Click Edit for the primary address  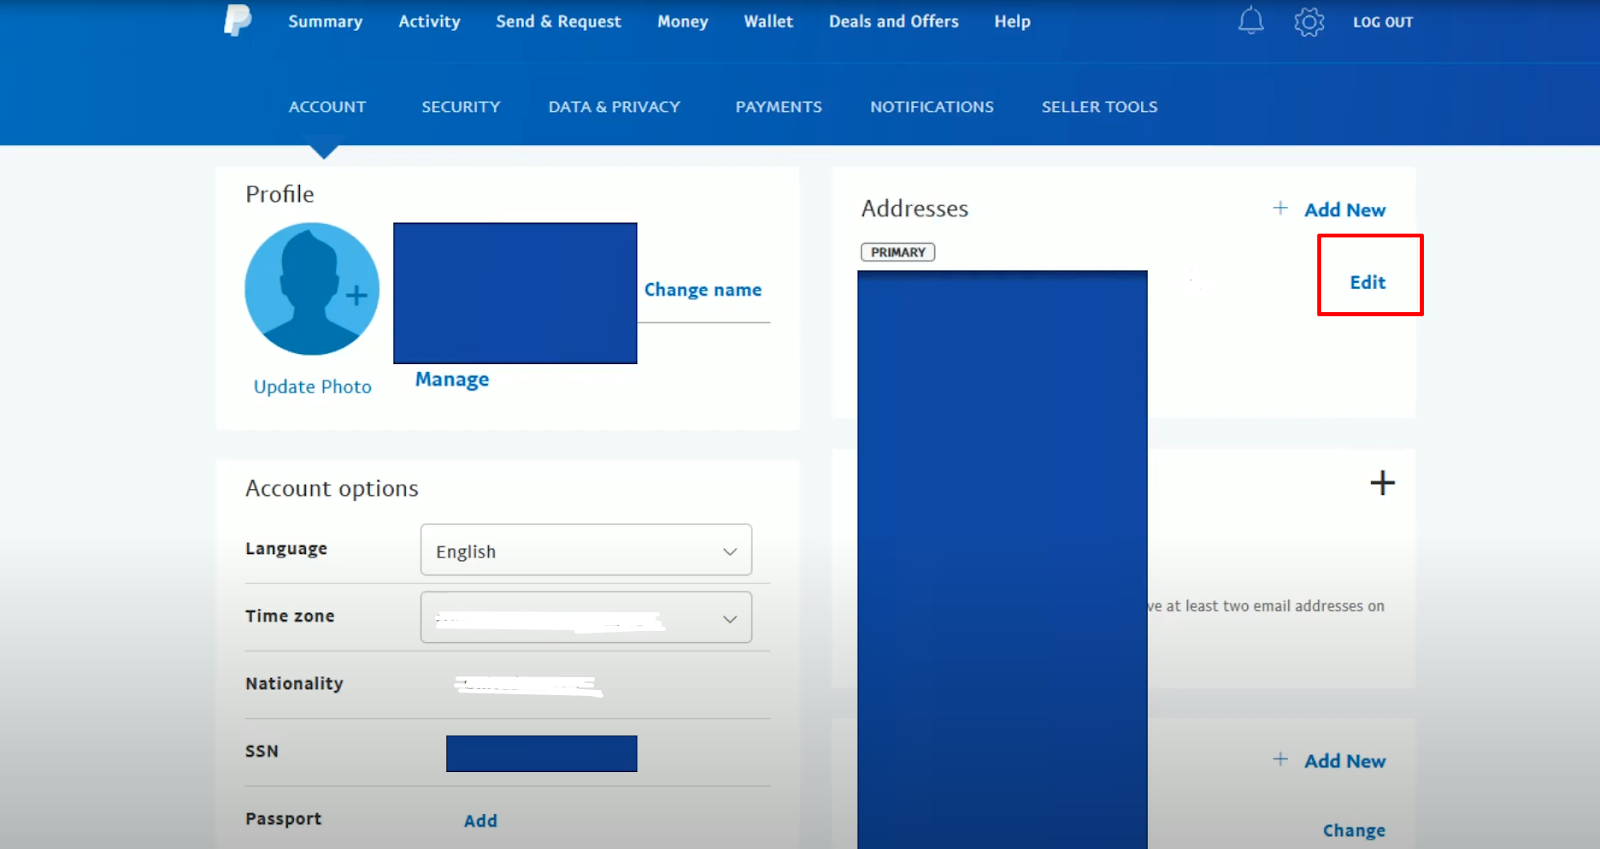coord(1367,282)
